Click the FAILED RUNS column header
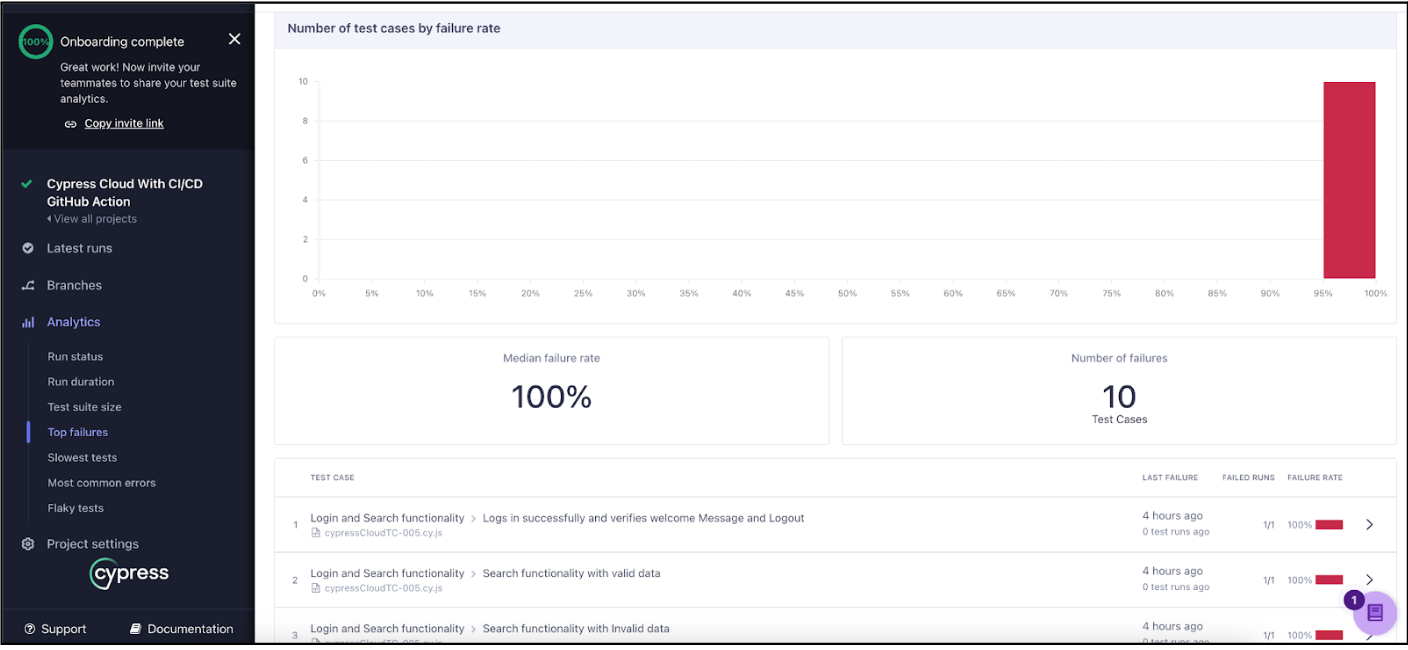 [x=1248, y=478]
